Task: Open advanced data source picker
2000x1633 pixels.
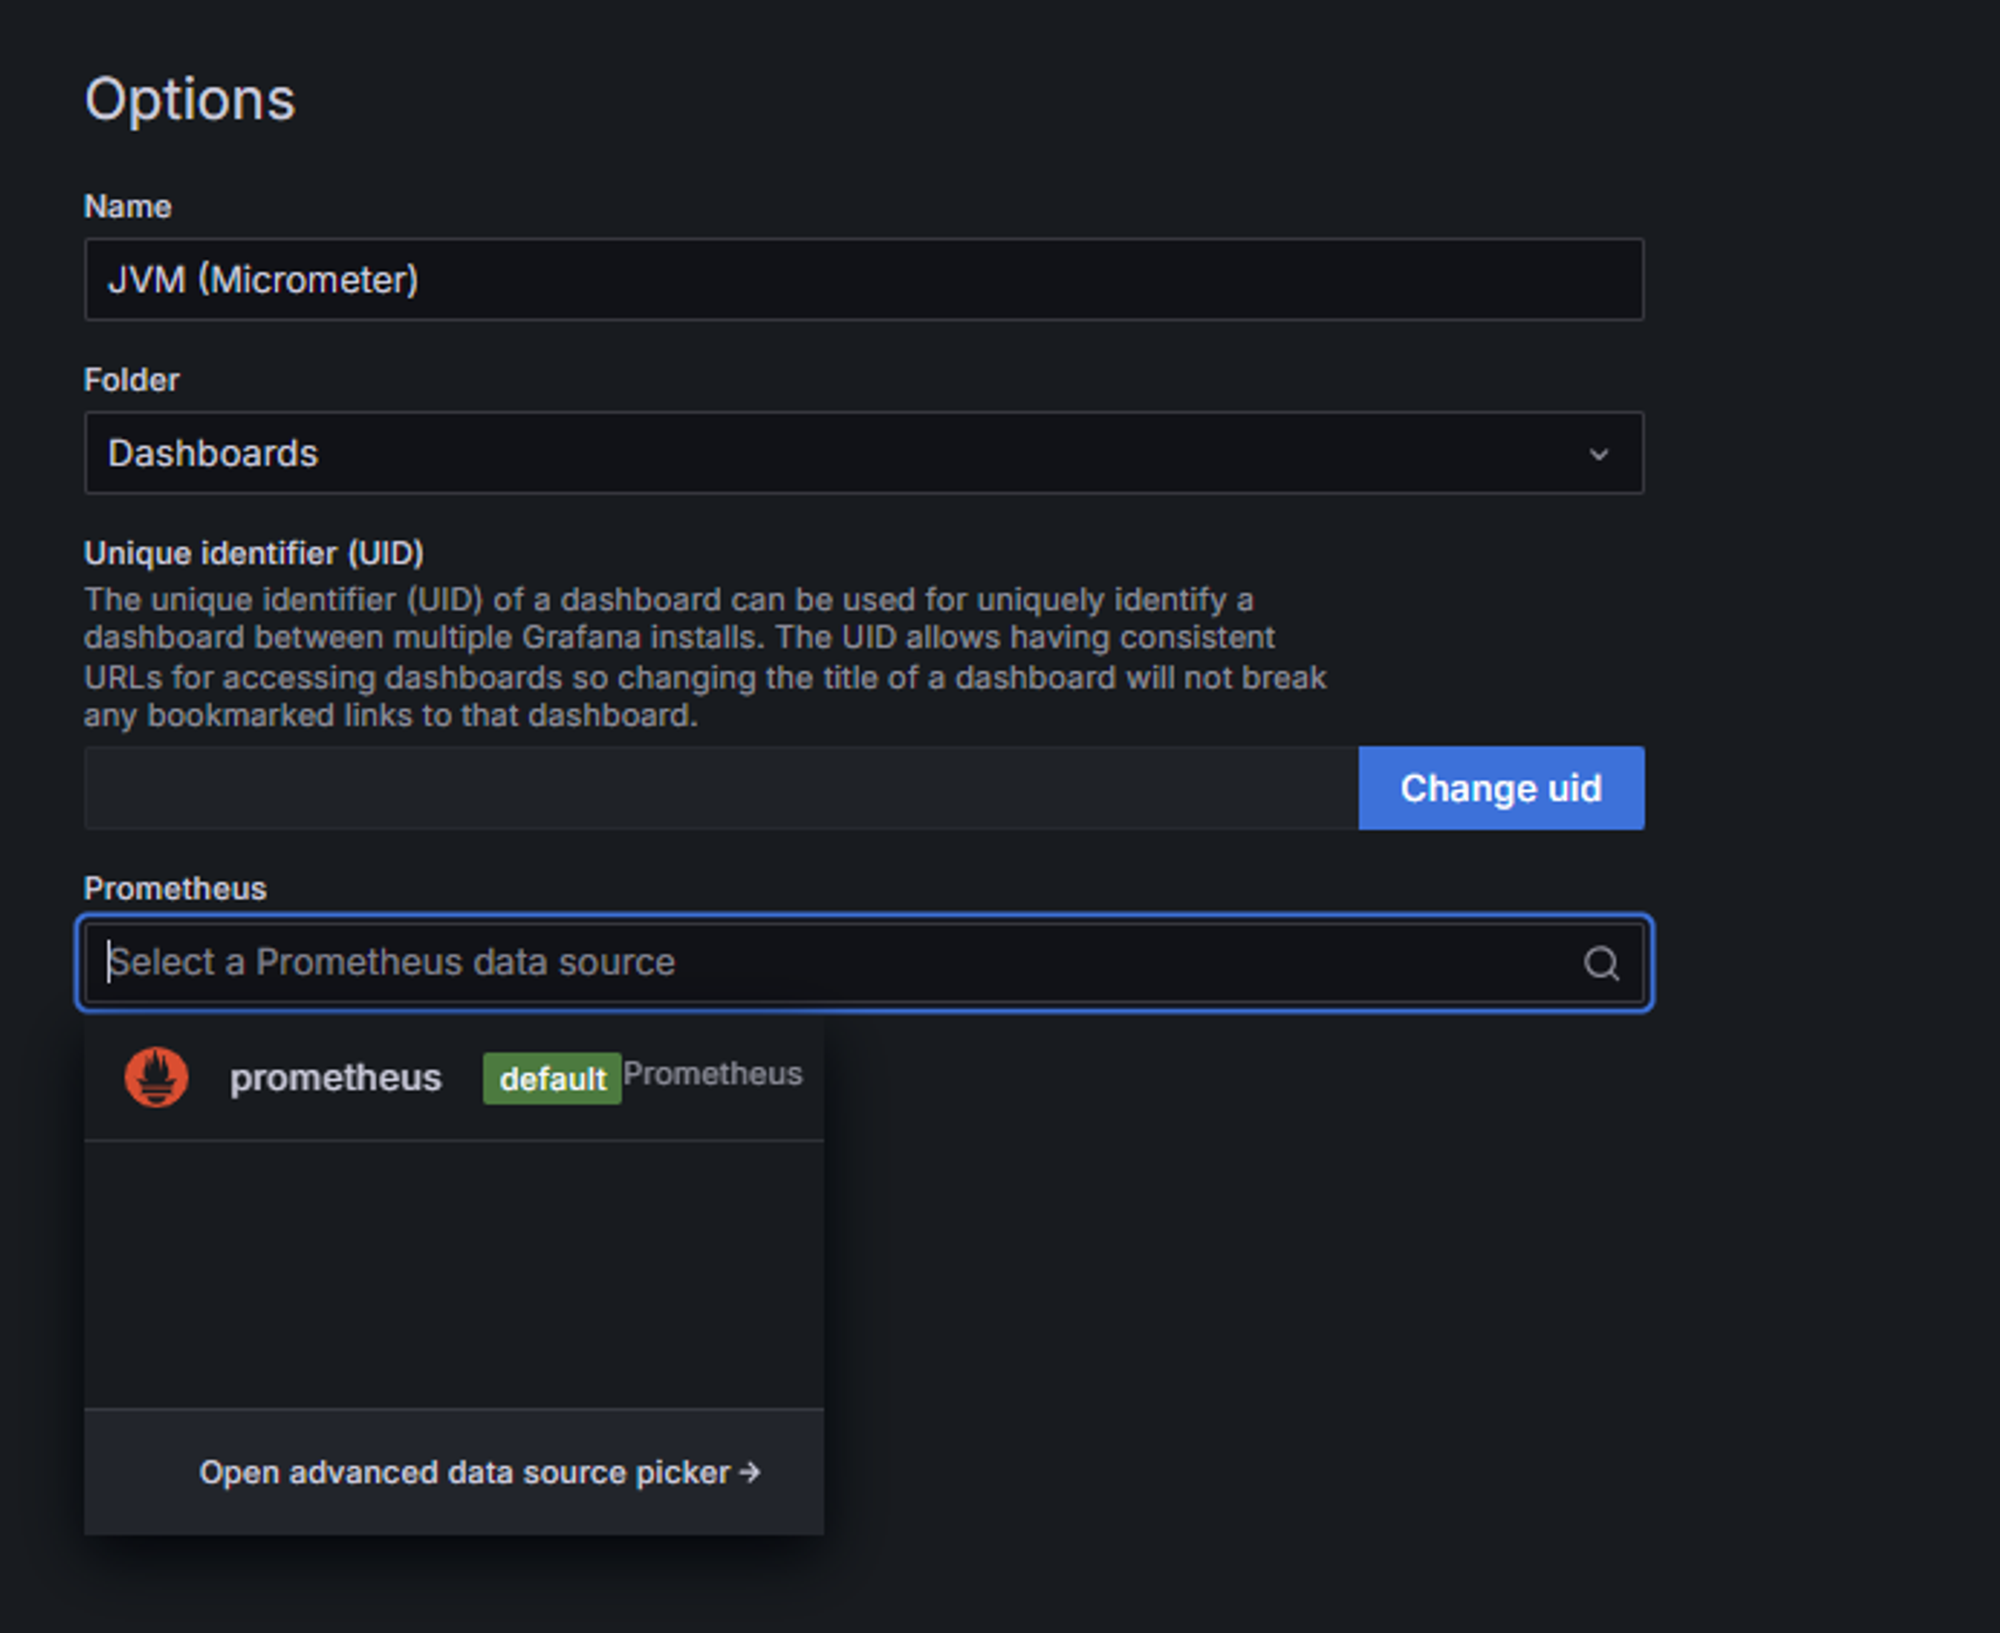Action: 465,1472
